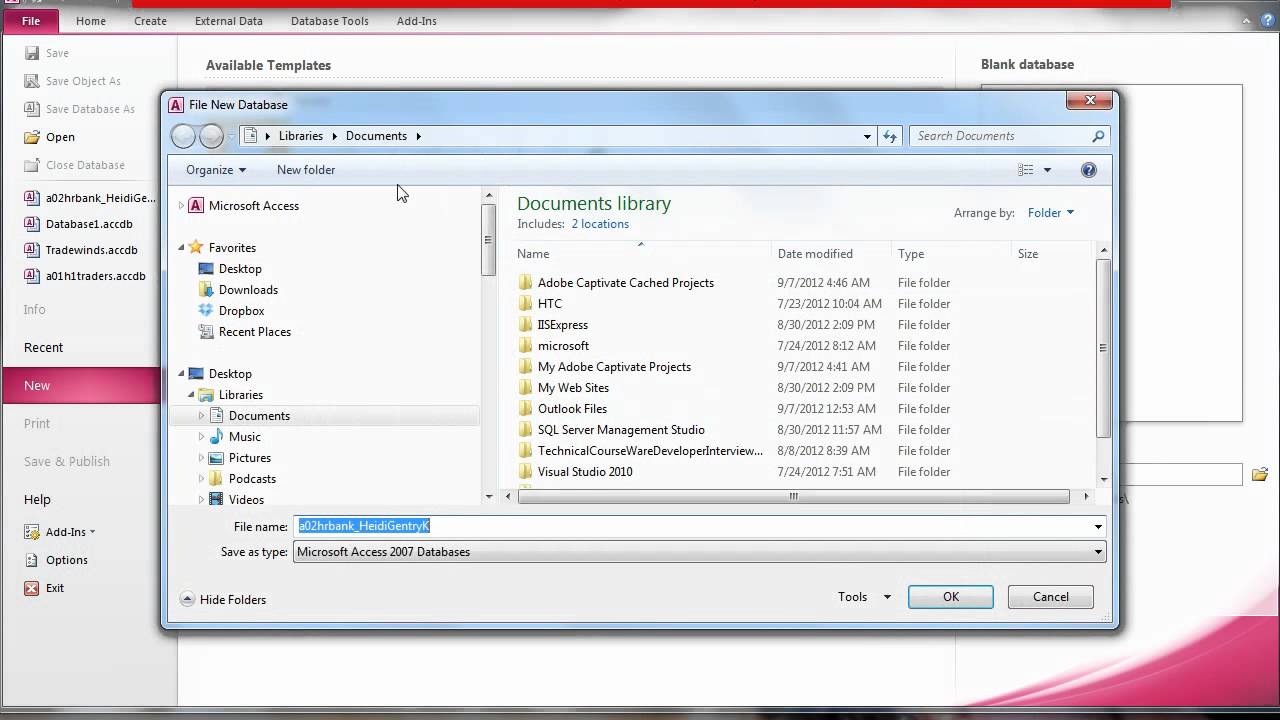The width and height of the screenshot is (1280, 720).
Task: Open the view options dropdown arrow
Action: 1047,170
